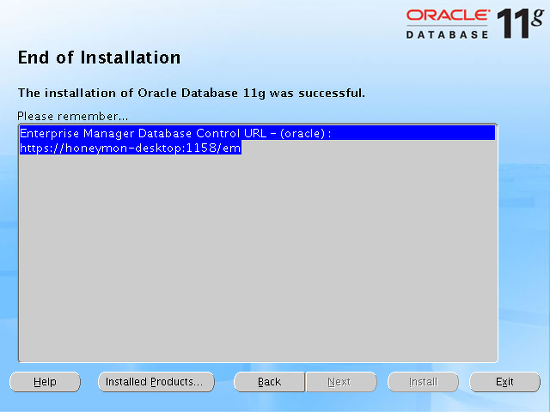
Task: Select the Enterprise Manager Database Control URL line
Action: point(257,133)
